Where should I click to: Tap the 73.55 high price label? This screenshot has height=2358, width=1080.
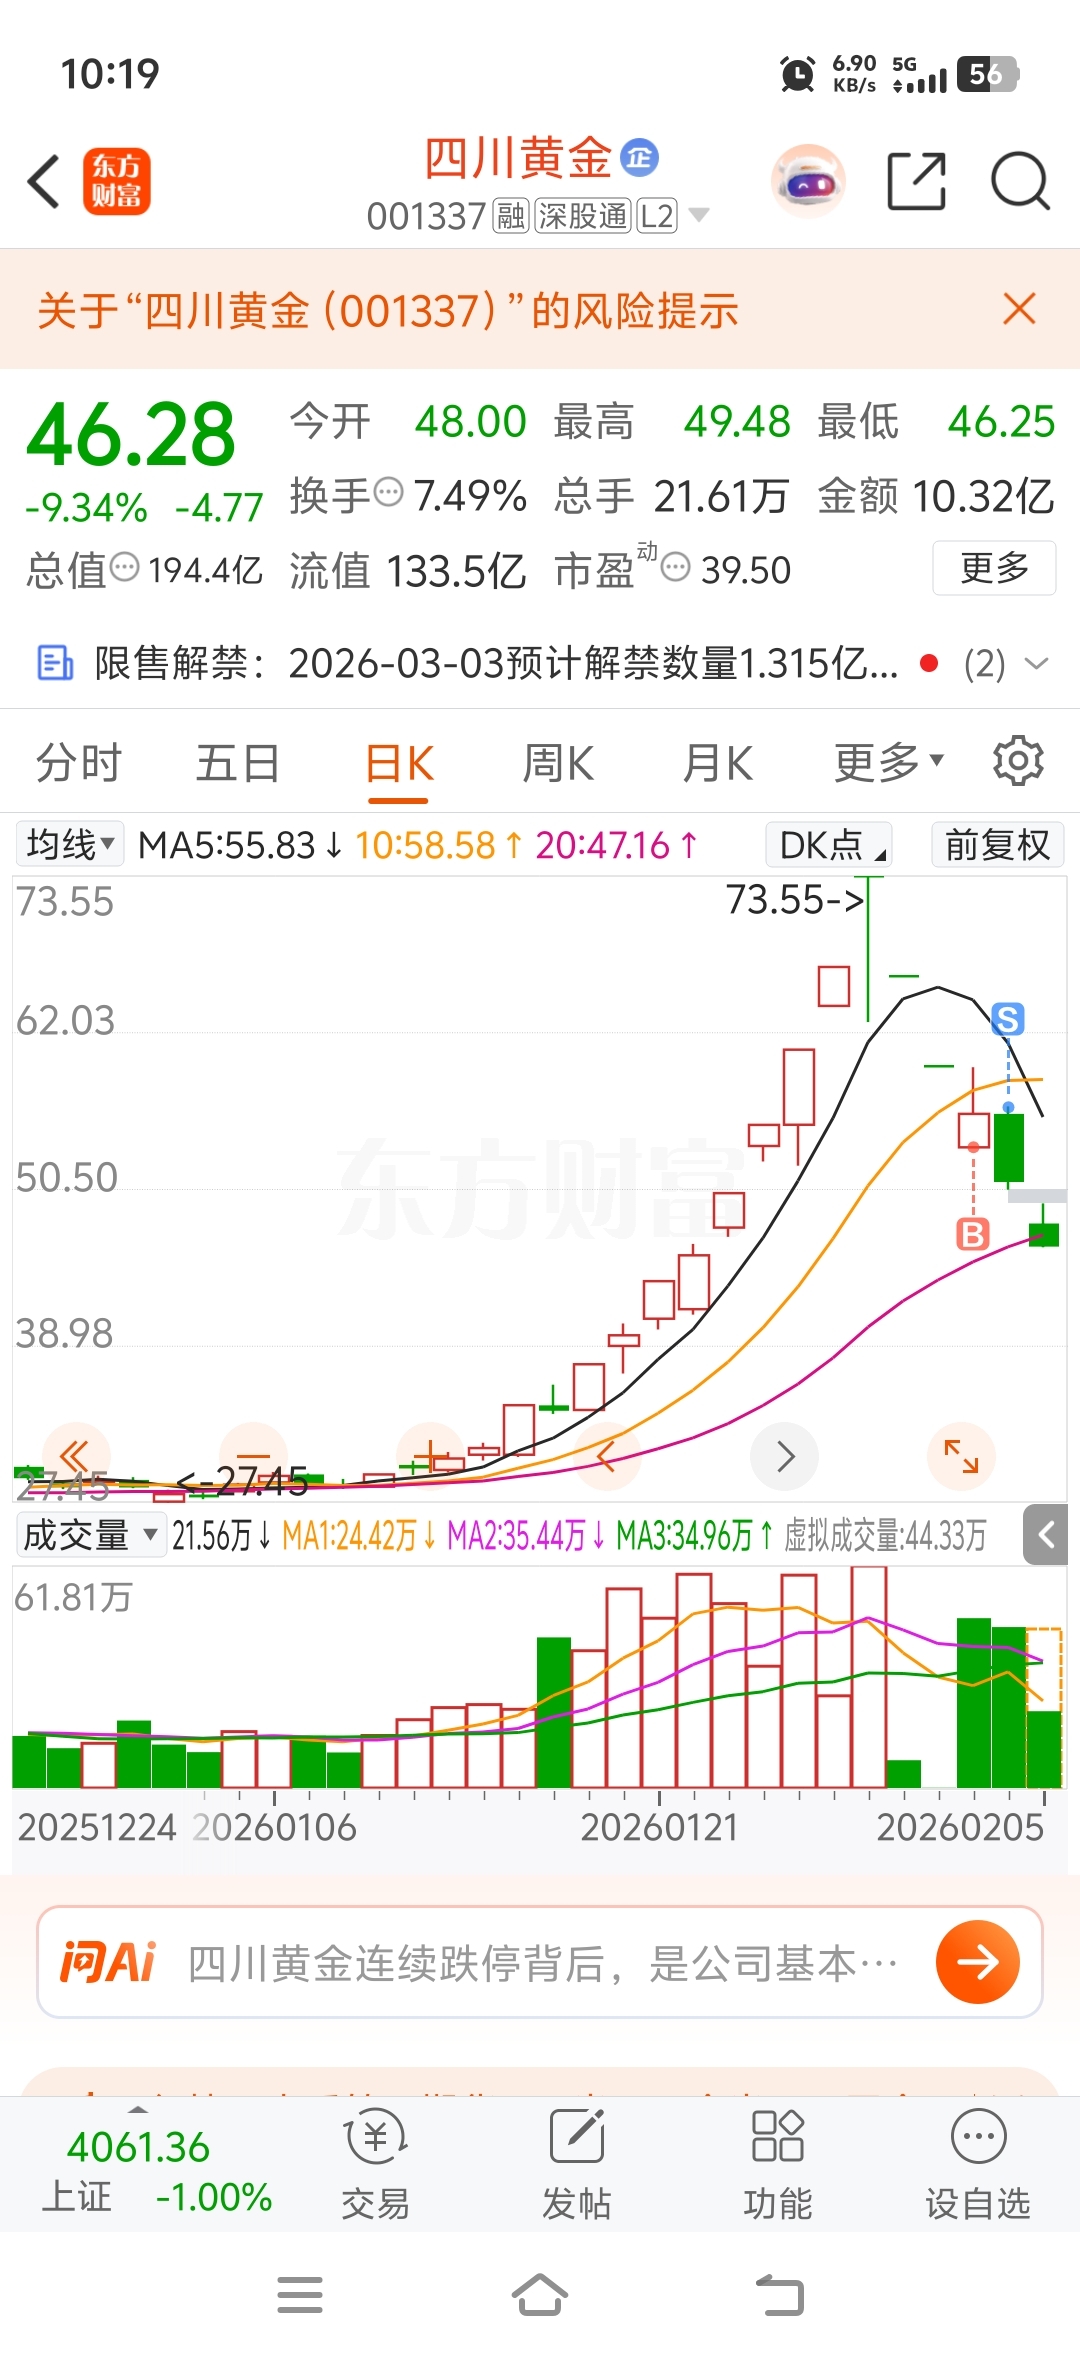click(x=795, y=899)
